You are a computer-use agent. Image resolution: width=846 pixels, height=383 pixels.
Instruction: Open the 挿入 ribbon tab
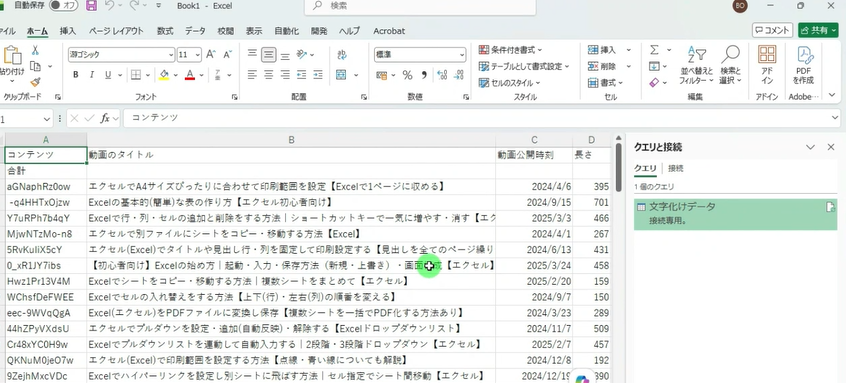(x=68, y=31)
